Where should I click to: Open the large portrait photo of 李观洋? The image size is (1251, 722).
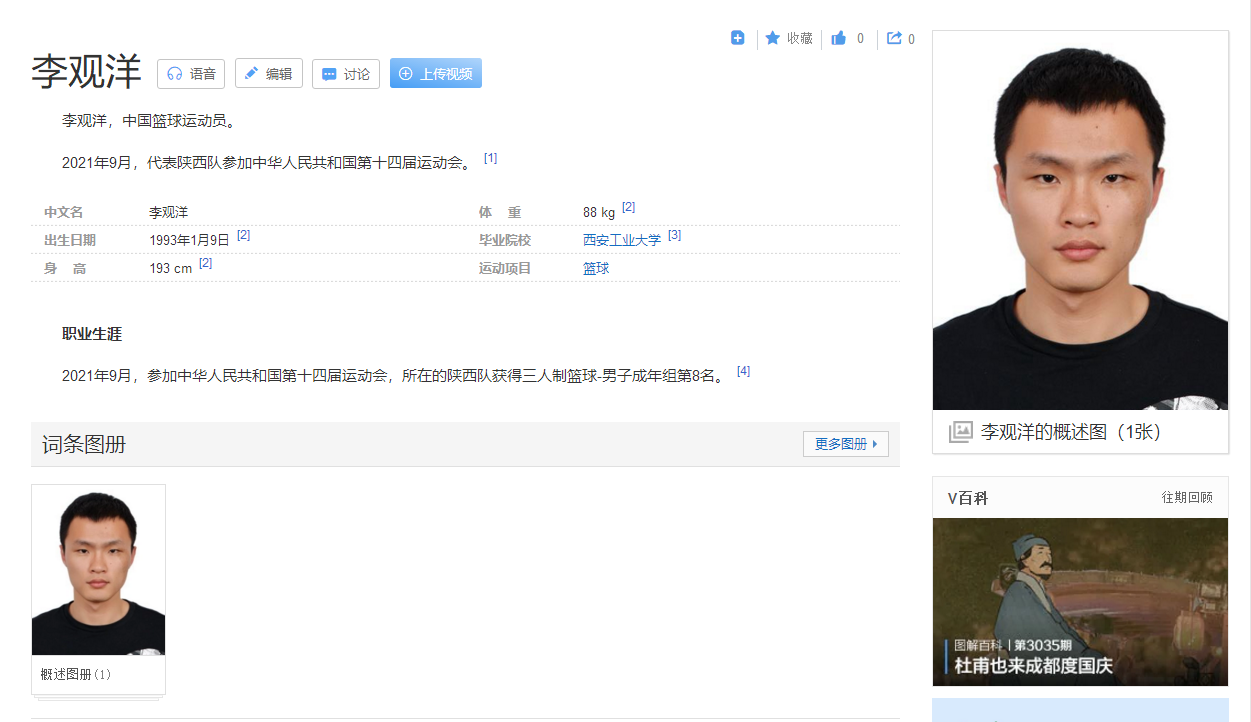[1080, 221]
